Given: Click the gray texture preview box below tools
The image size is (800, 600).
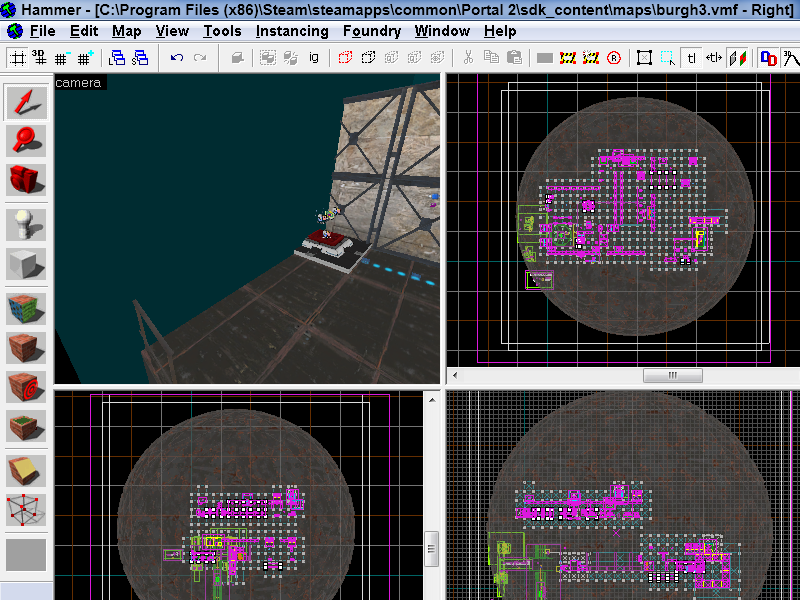Looking at the screenshot, I should [26, 555].
